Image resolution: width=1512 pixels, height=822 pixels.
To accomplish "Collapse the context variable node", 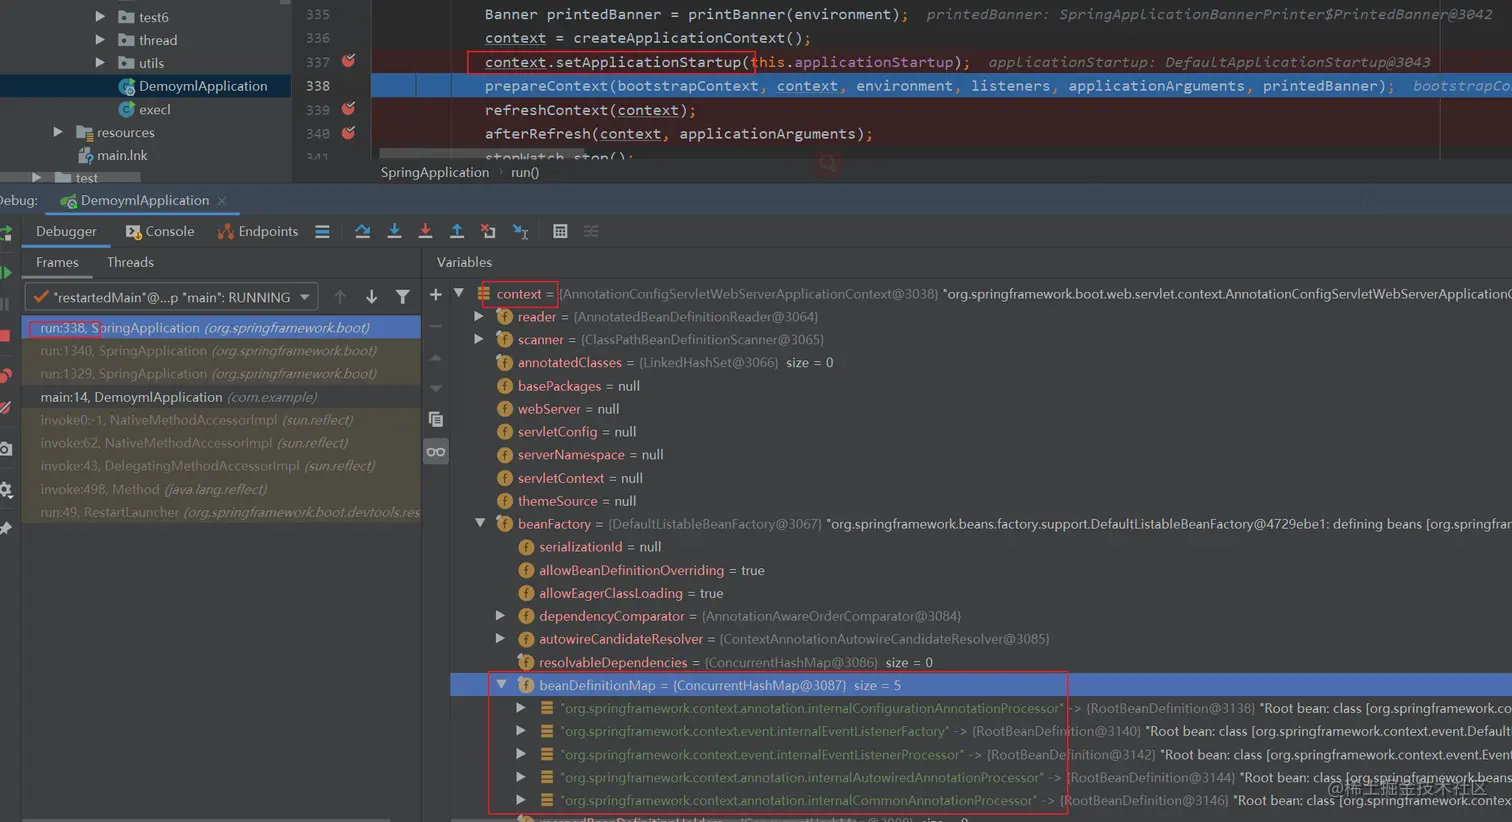I will click(x=459, y=294).
